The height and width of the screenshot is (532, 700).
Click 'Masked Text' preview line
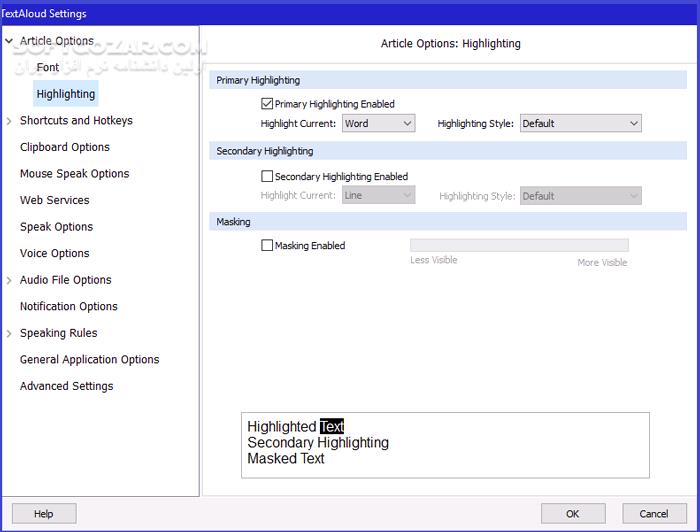tap(286, 459)
